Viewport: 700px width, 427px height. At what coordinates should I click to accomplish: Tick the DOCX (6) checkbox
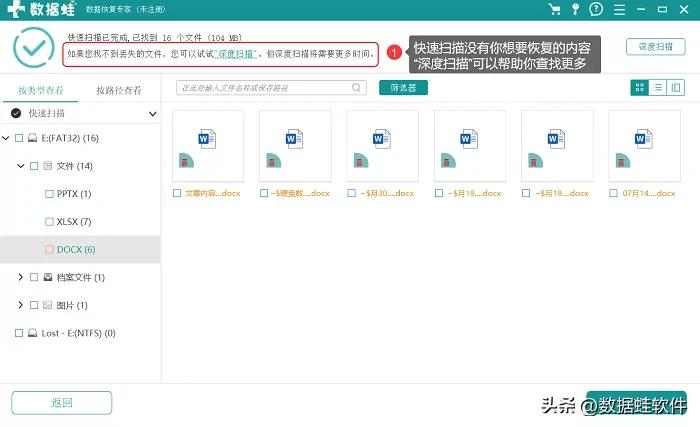(x=49, y=249)
